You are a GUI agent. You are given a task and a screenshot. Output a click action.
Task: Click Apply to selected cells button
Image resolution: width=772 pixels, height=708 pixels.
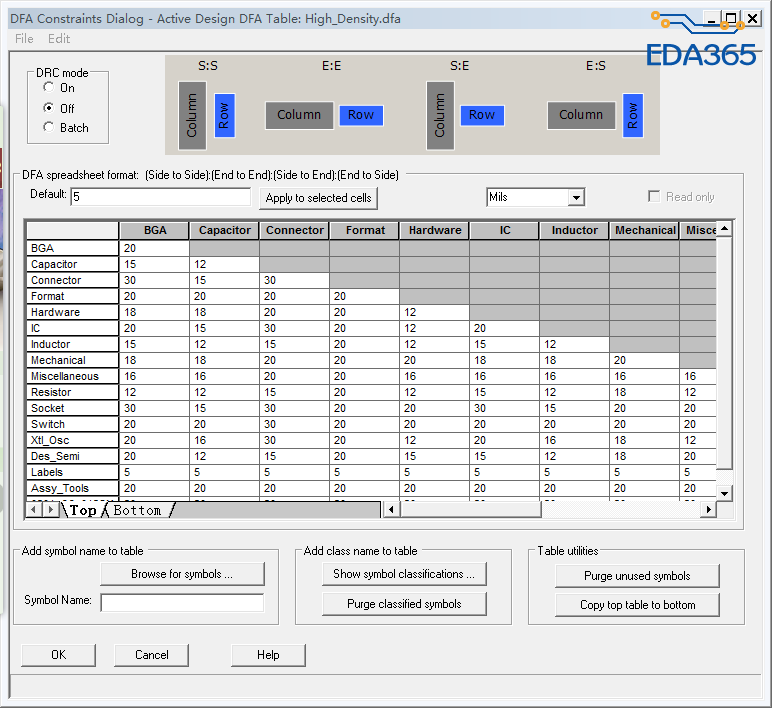point(318,198)
